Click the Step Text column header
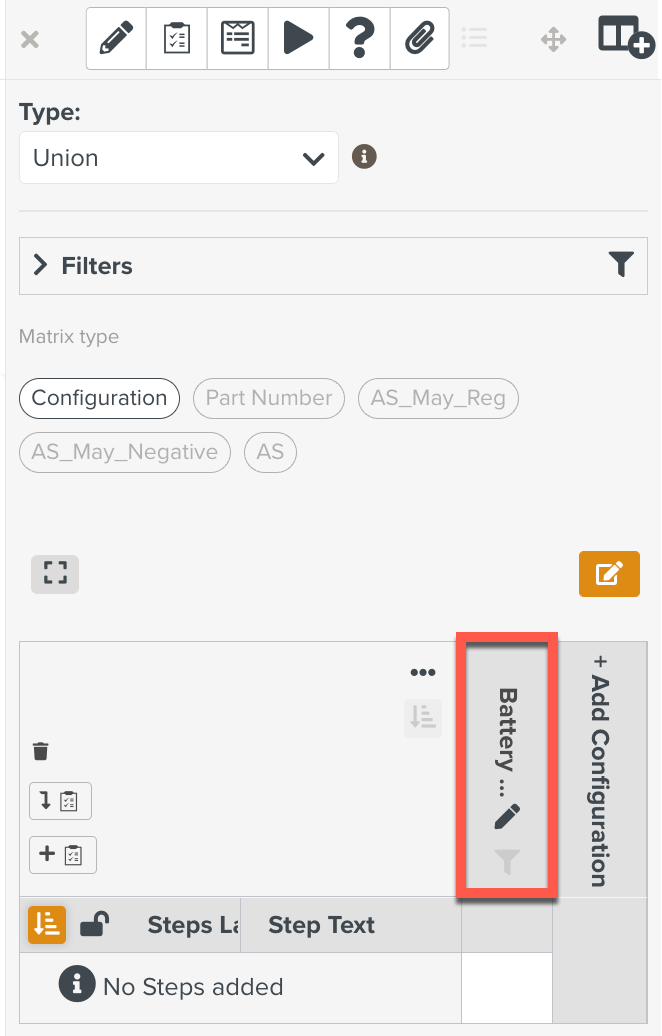The height and width of the screenshot is (1036, 662). pyautogui.click(x=321, y=925)
